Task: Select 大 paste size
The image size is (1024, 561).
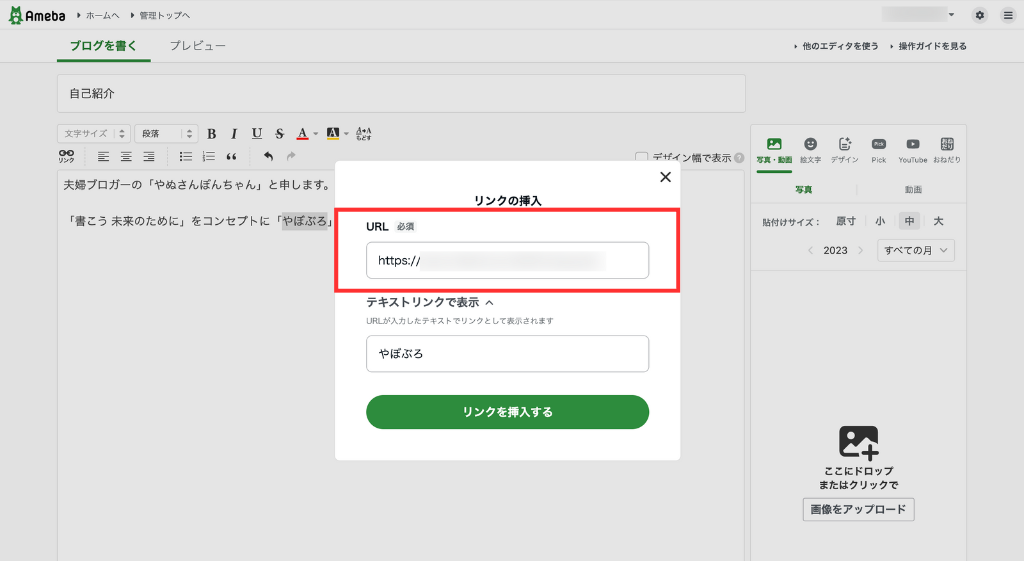Action: [938, 221]
